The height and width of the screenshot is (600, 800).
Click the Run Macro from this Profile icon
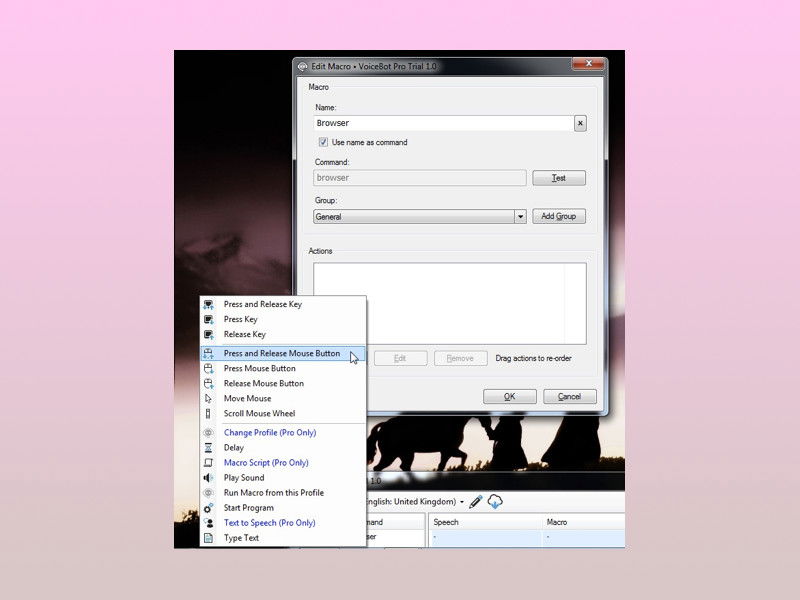(x=208, y=493)
